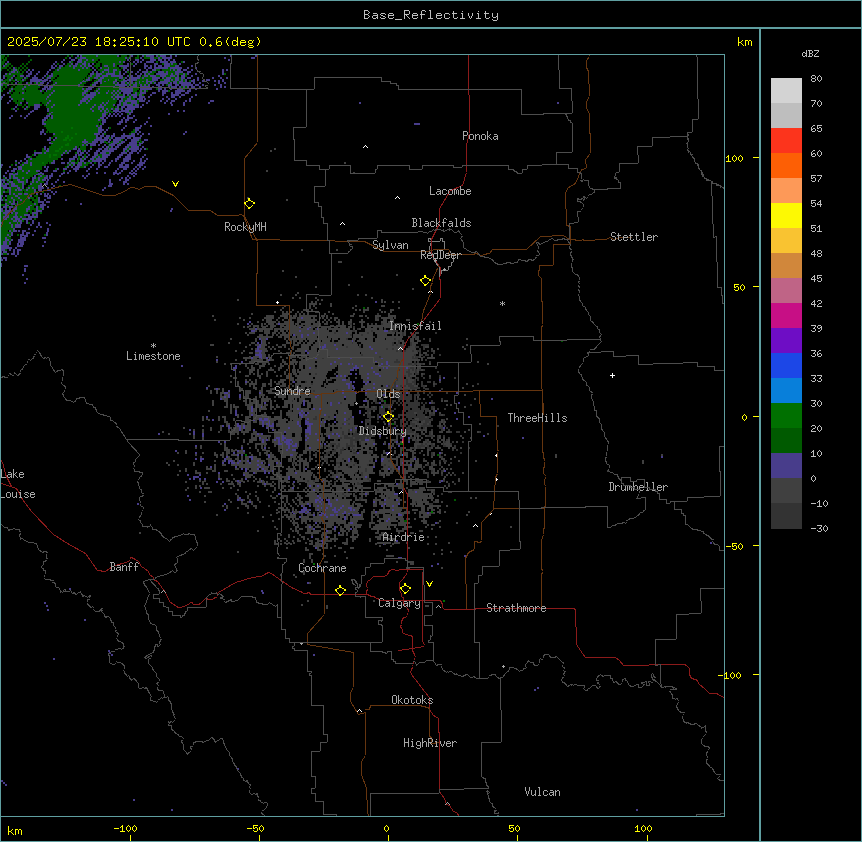Click the Olds town label
Screen dimensions: 862x842
[x=388, y=394]
